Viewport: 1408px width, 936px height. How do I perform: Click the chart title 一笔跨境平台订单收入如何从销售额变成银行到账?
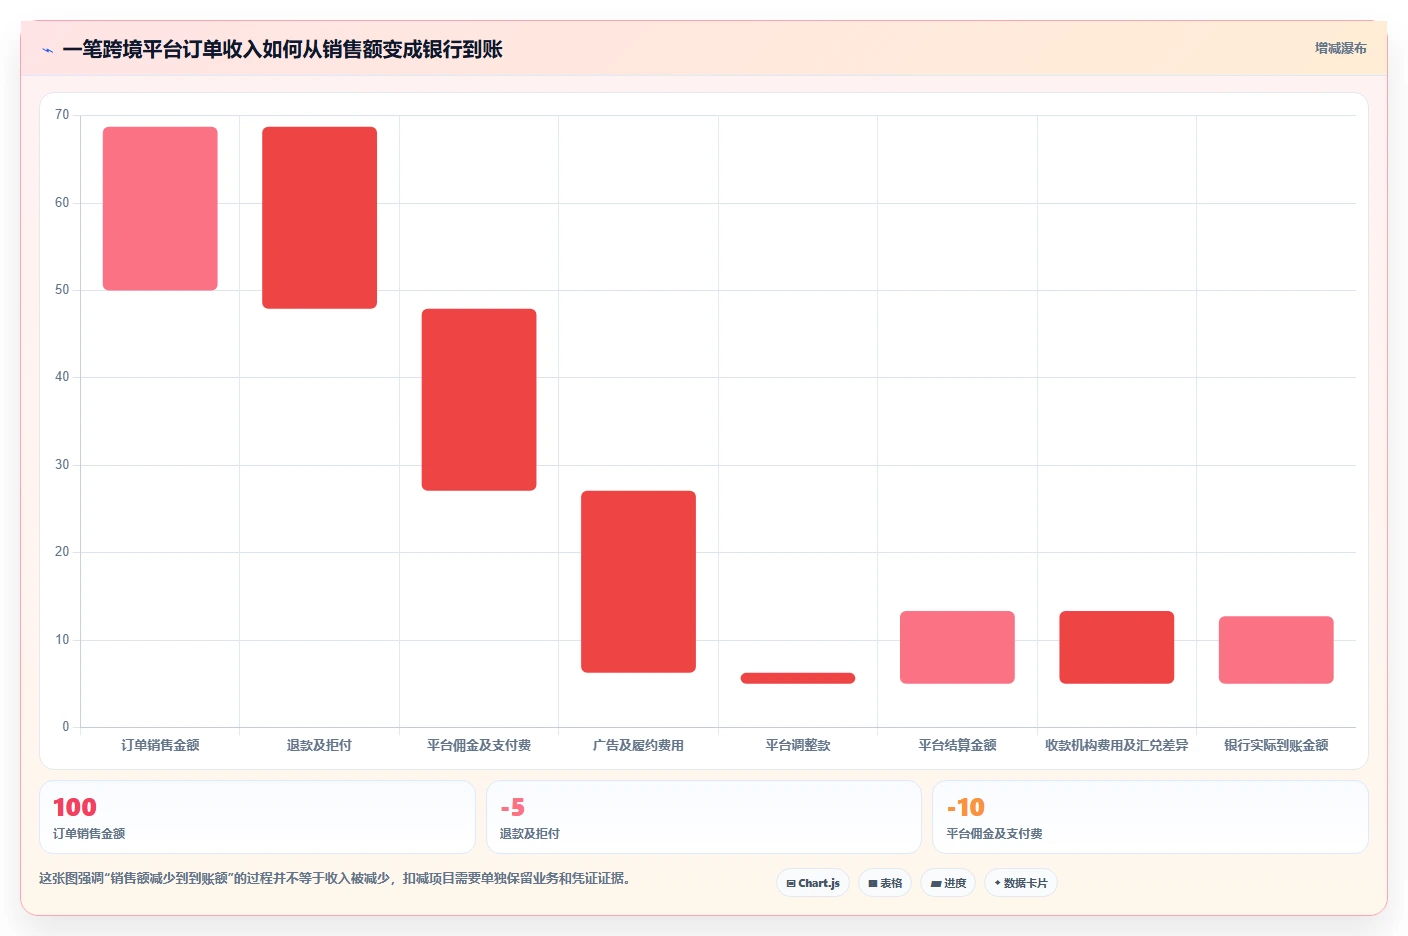[x=282, y=49]
